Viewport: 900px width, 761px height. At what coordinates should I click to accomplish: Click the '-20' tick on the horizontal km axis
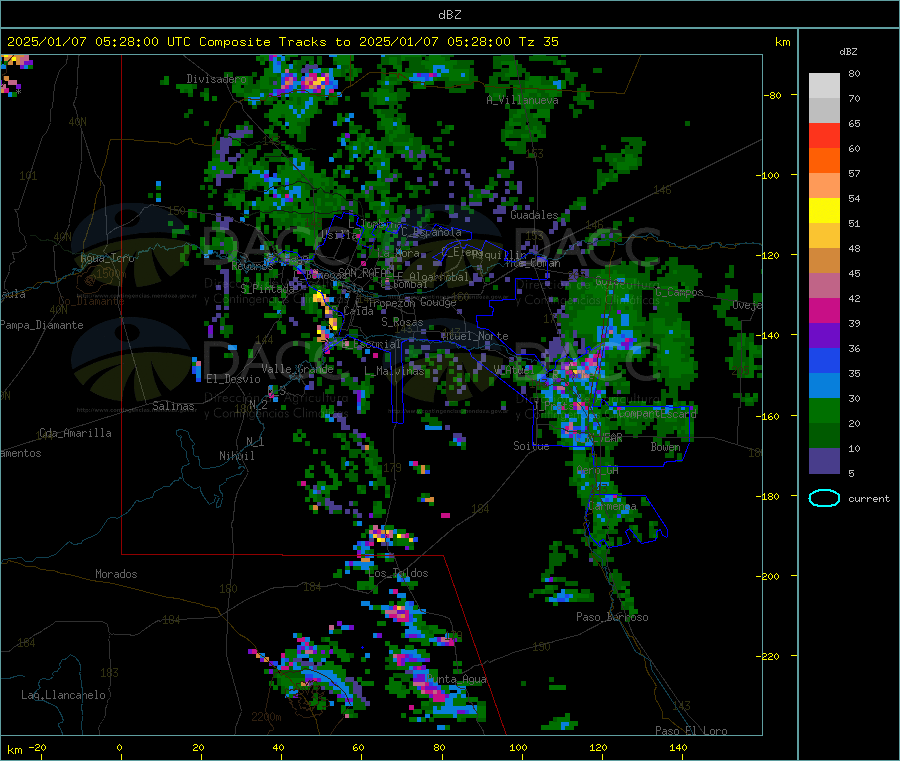(37, 748)
